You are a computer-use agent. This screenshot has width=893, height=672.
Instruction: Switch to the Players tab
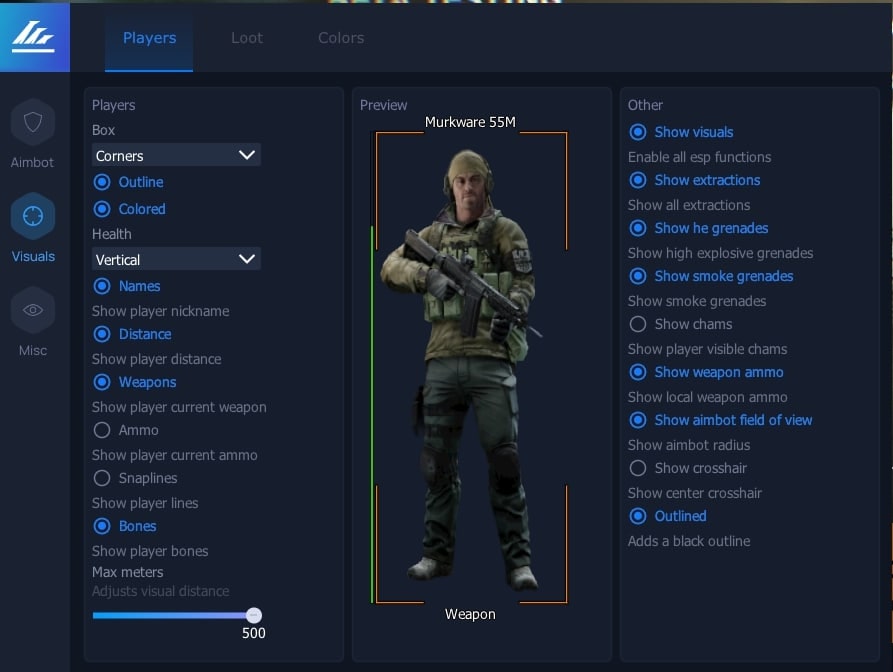point(149,38)
